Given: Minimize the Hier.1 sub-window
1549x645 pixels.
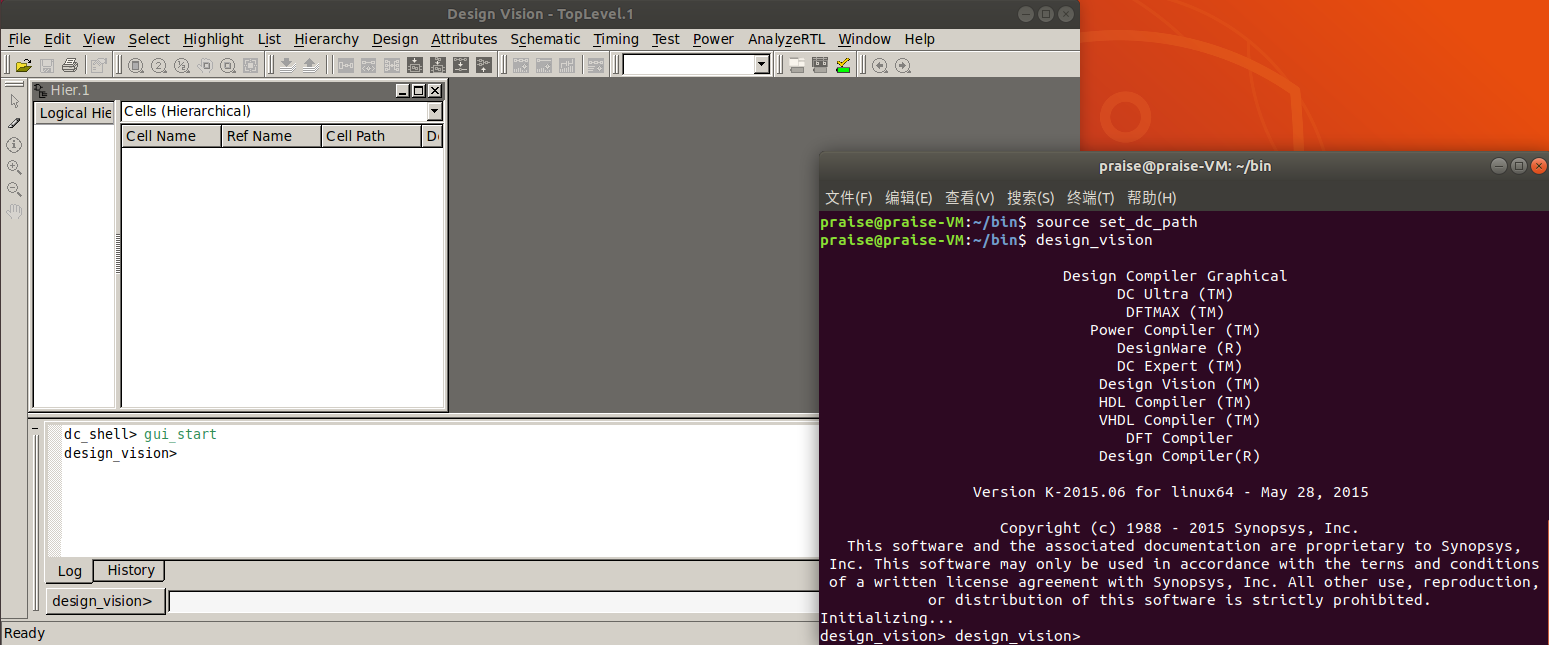Looking at the screenshot, I should [x=403, y=90].
